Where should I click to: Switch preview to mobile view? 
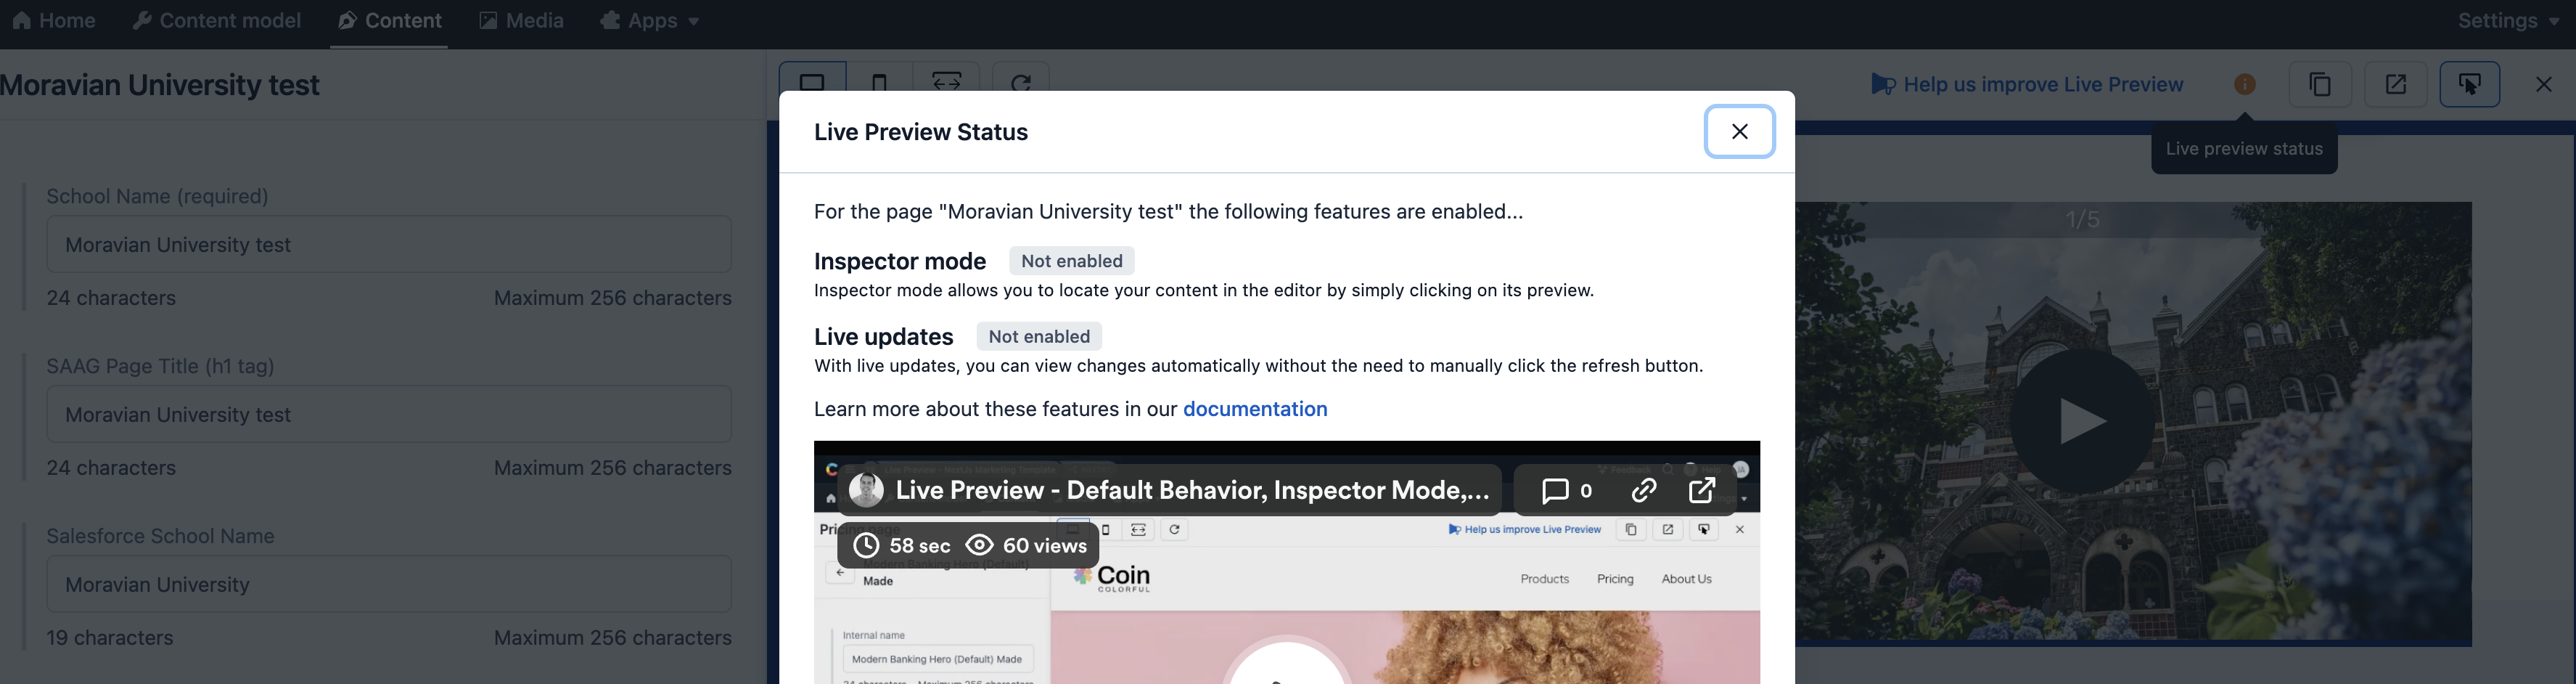879,84
